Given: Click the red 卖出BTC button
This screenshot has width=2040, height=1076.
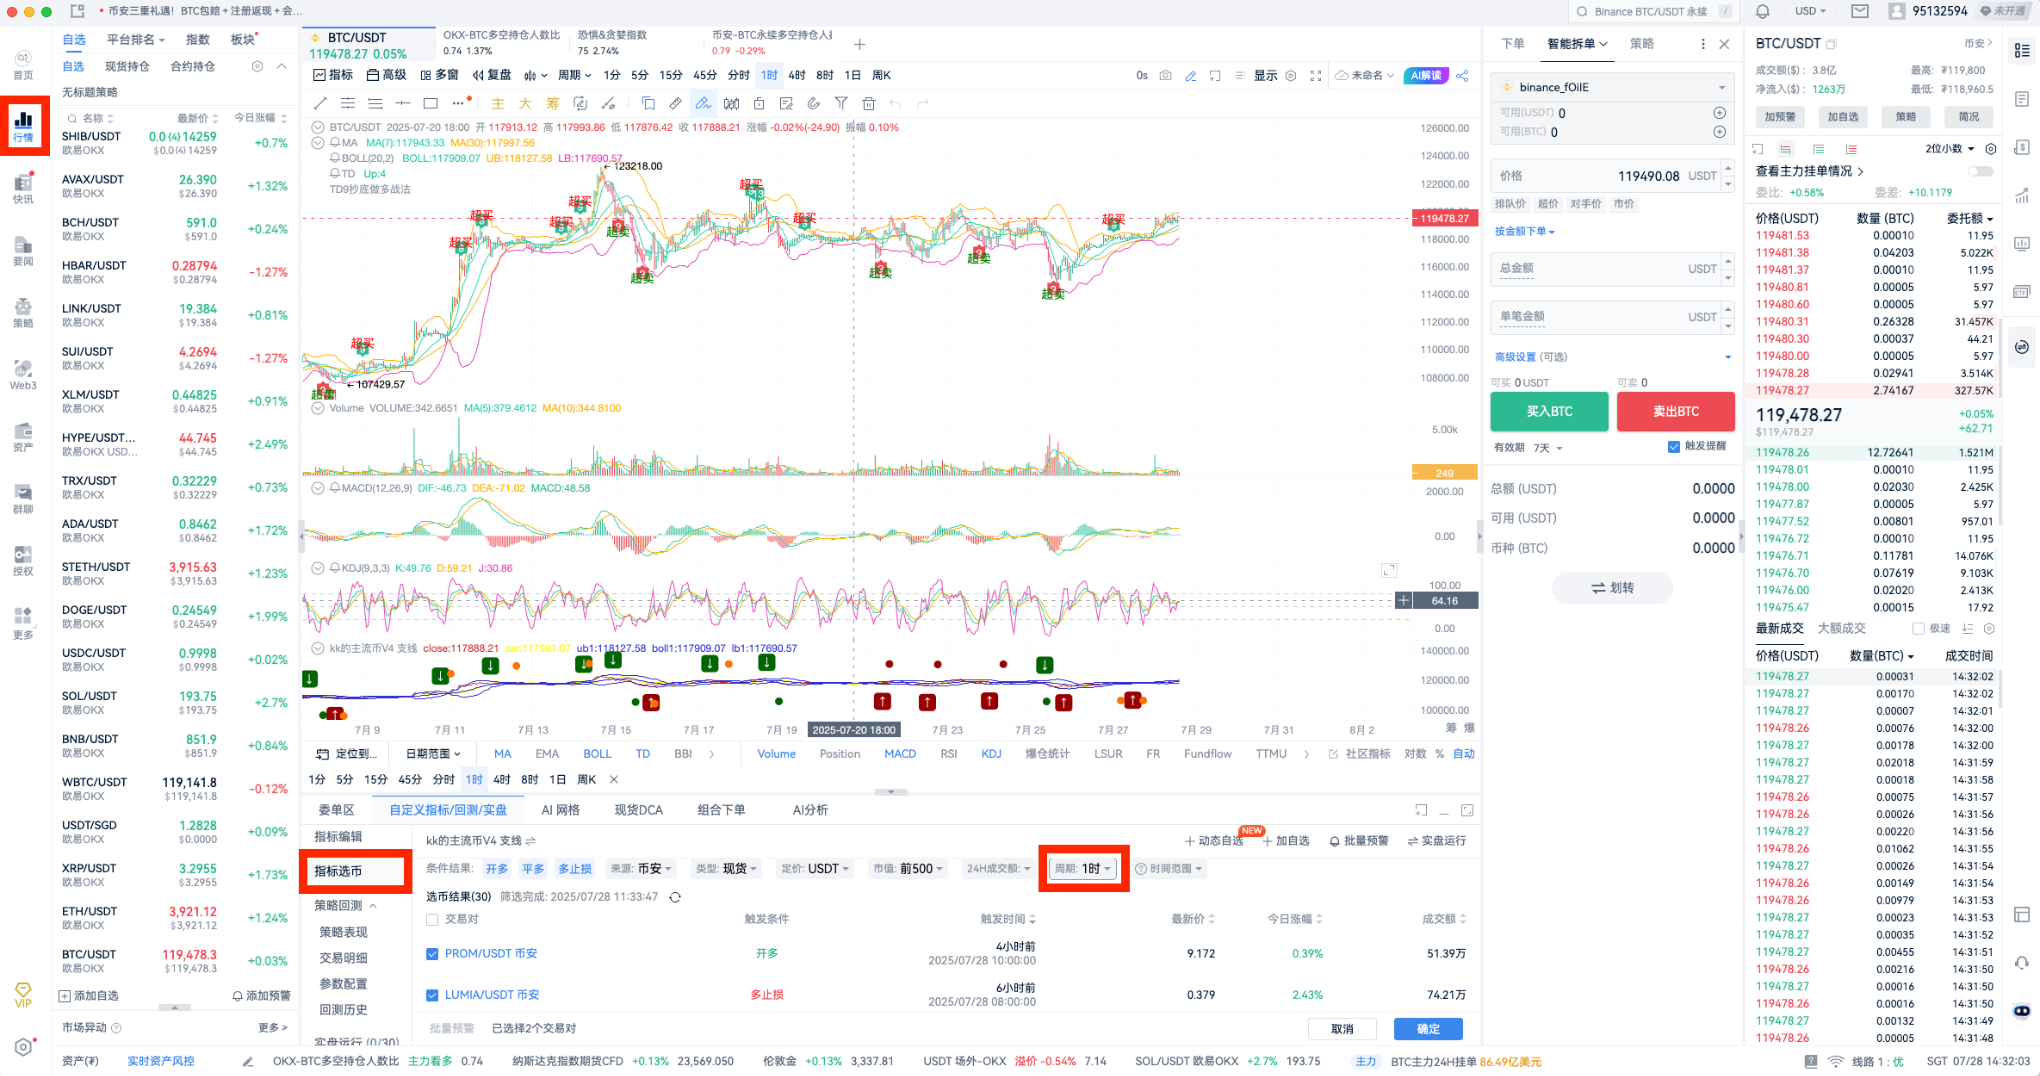Looking at the screenshot, I should (1675, 411).
